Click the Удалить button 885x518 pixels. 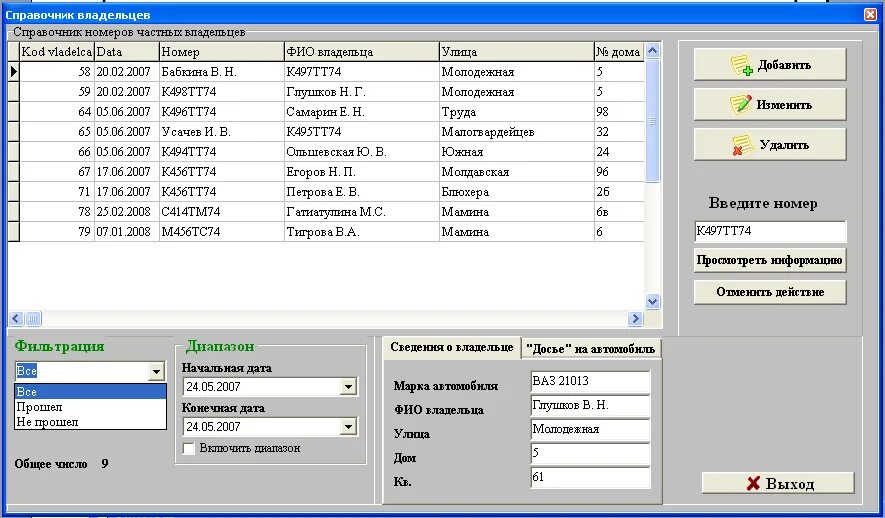click(x=770, y=145)
